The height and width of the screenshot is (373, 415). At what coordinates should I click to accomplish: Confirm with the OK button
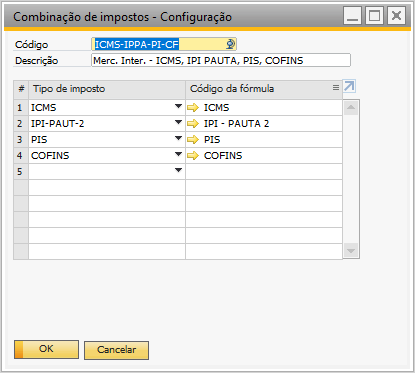click(x=46, y=349)
